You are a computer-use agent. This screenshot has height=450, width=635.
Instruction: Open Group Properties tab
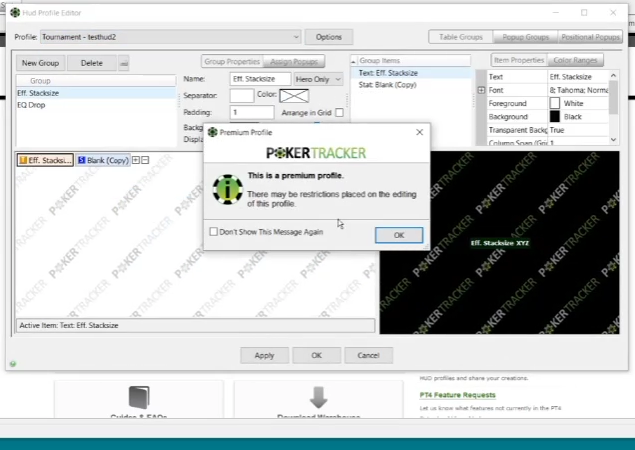click(x=232, y=62)
